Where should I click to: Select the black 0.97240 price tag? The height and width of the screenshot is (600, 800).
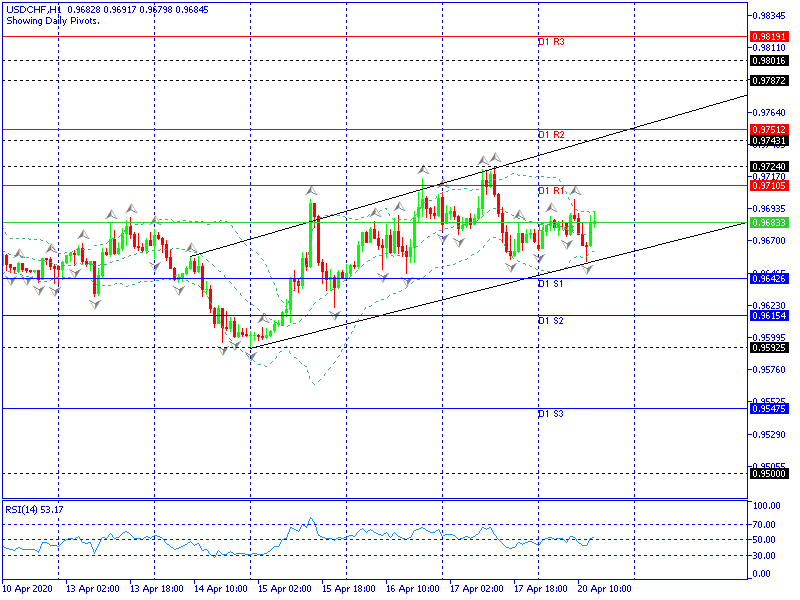(768, 166)
